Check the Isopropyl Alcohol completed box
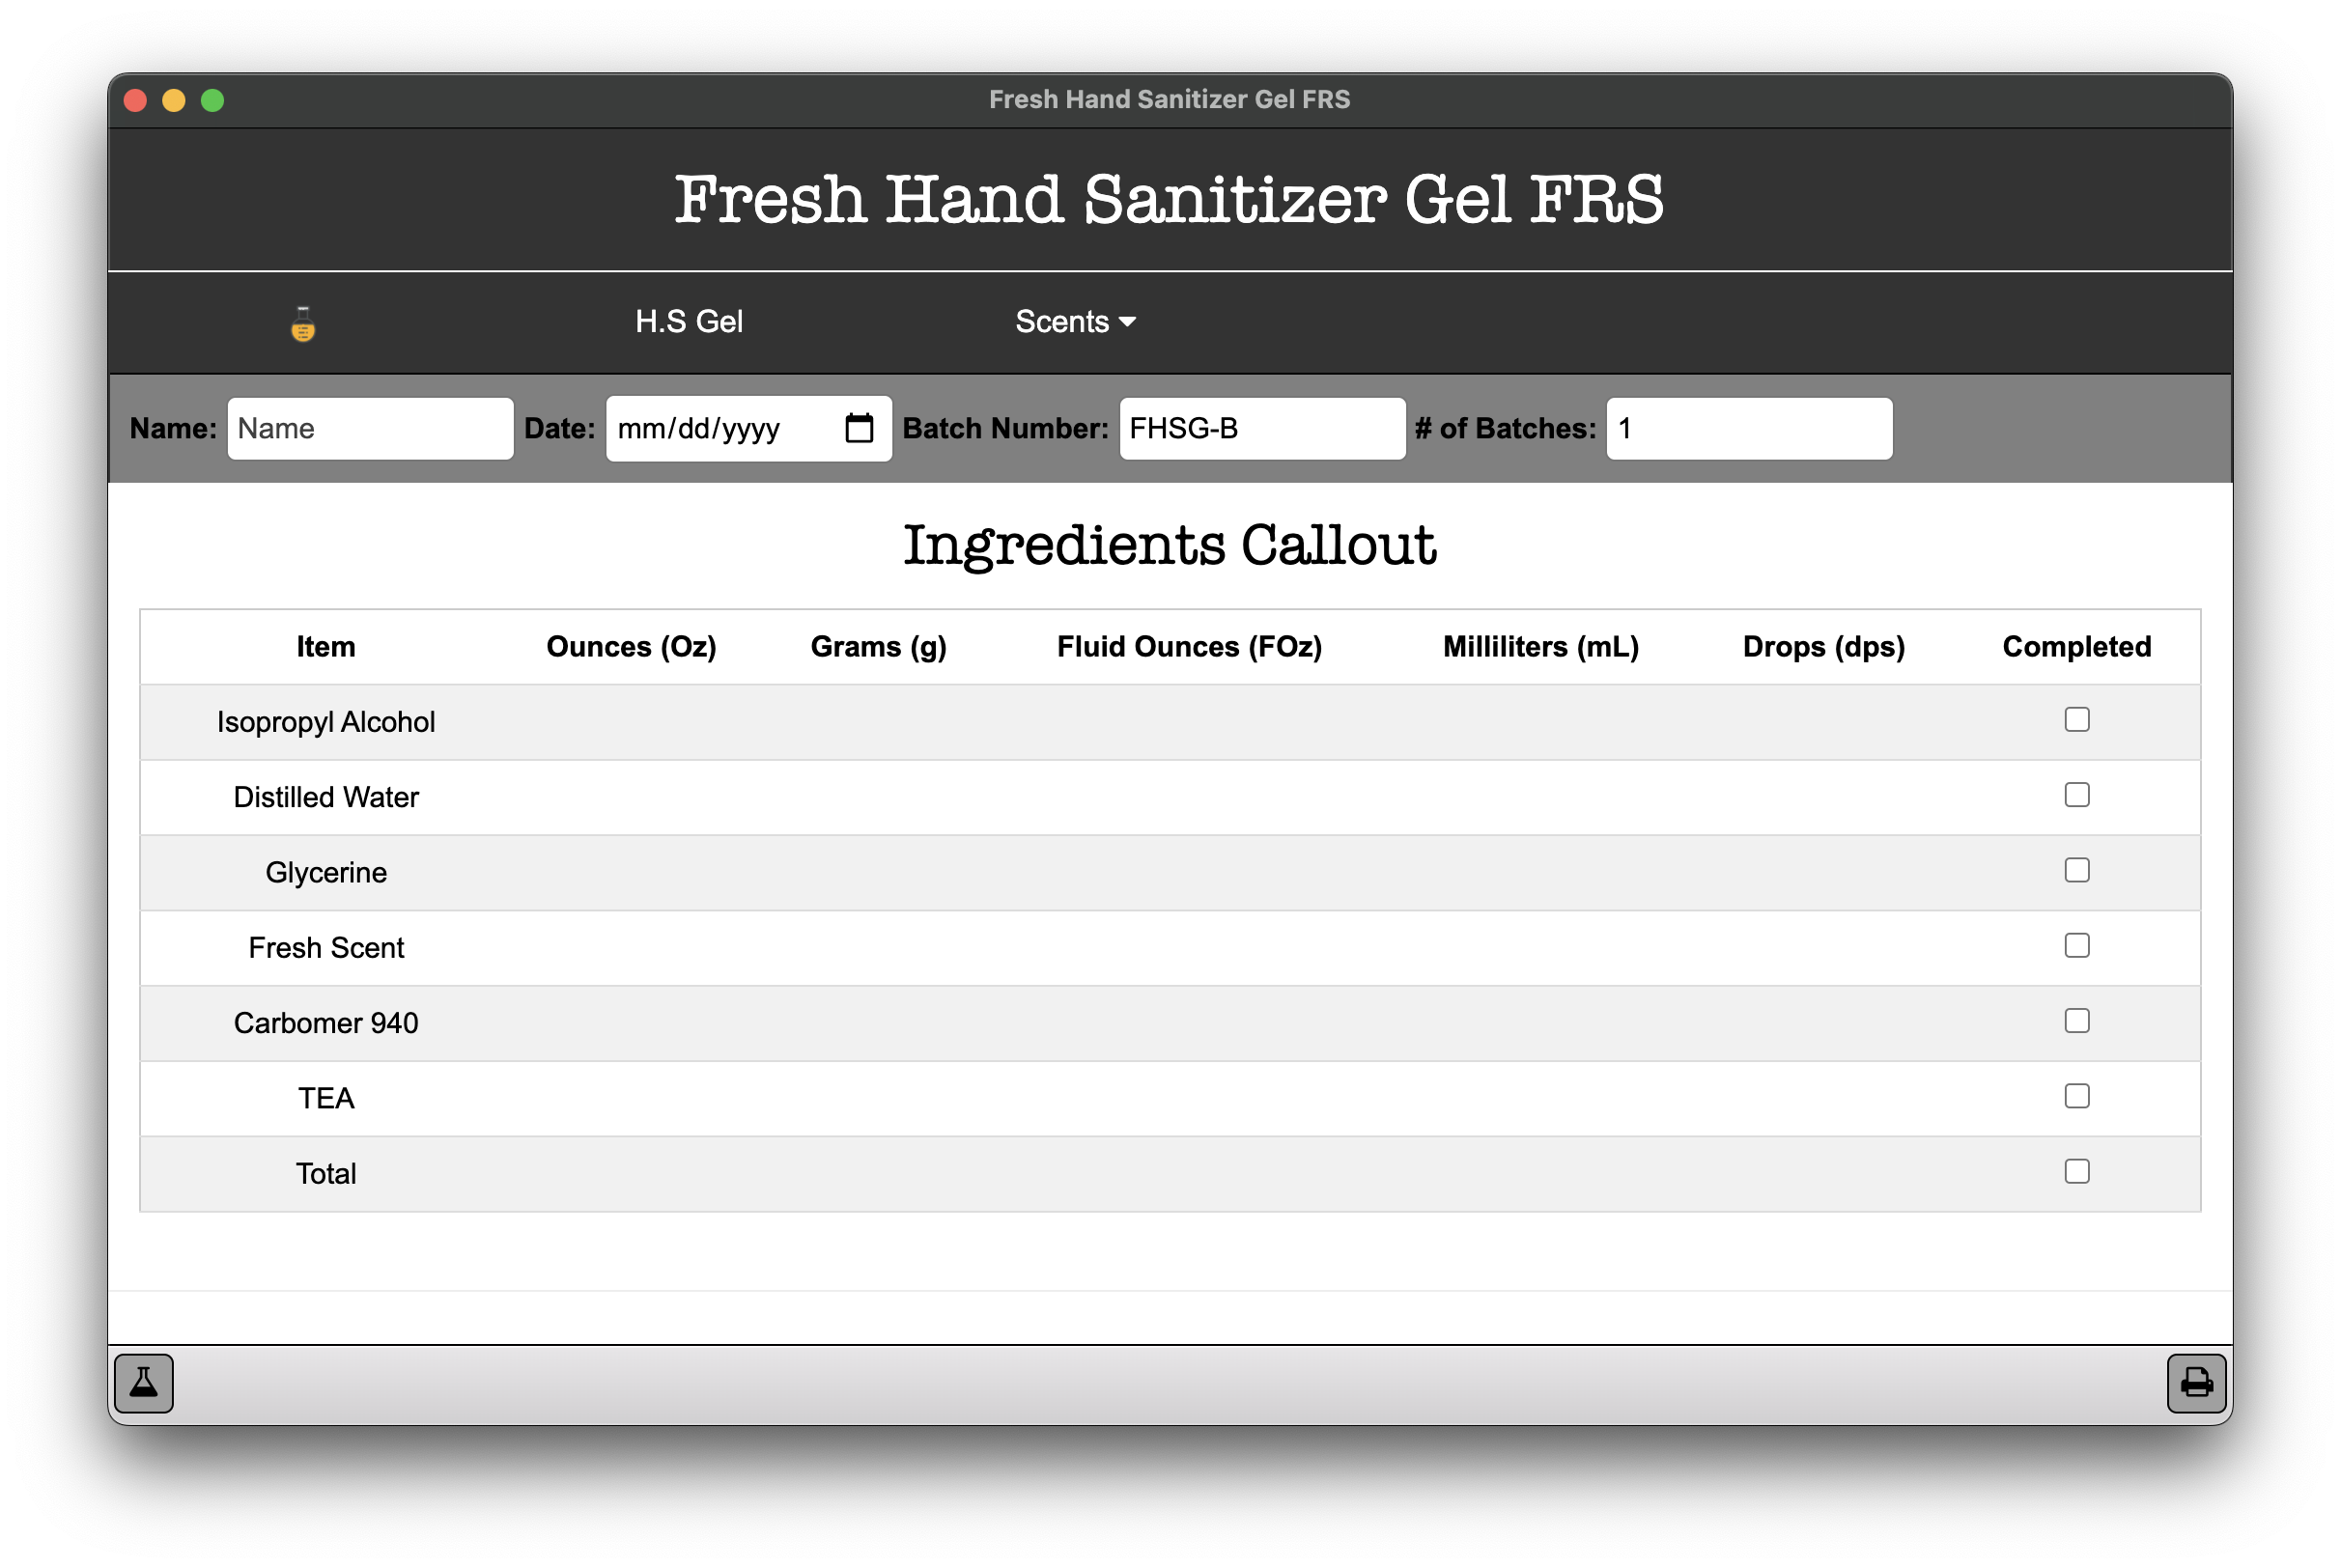2341x1568 pixels. (2077, 720)
